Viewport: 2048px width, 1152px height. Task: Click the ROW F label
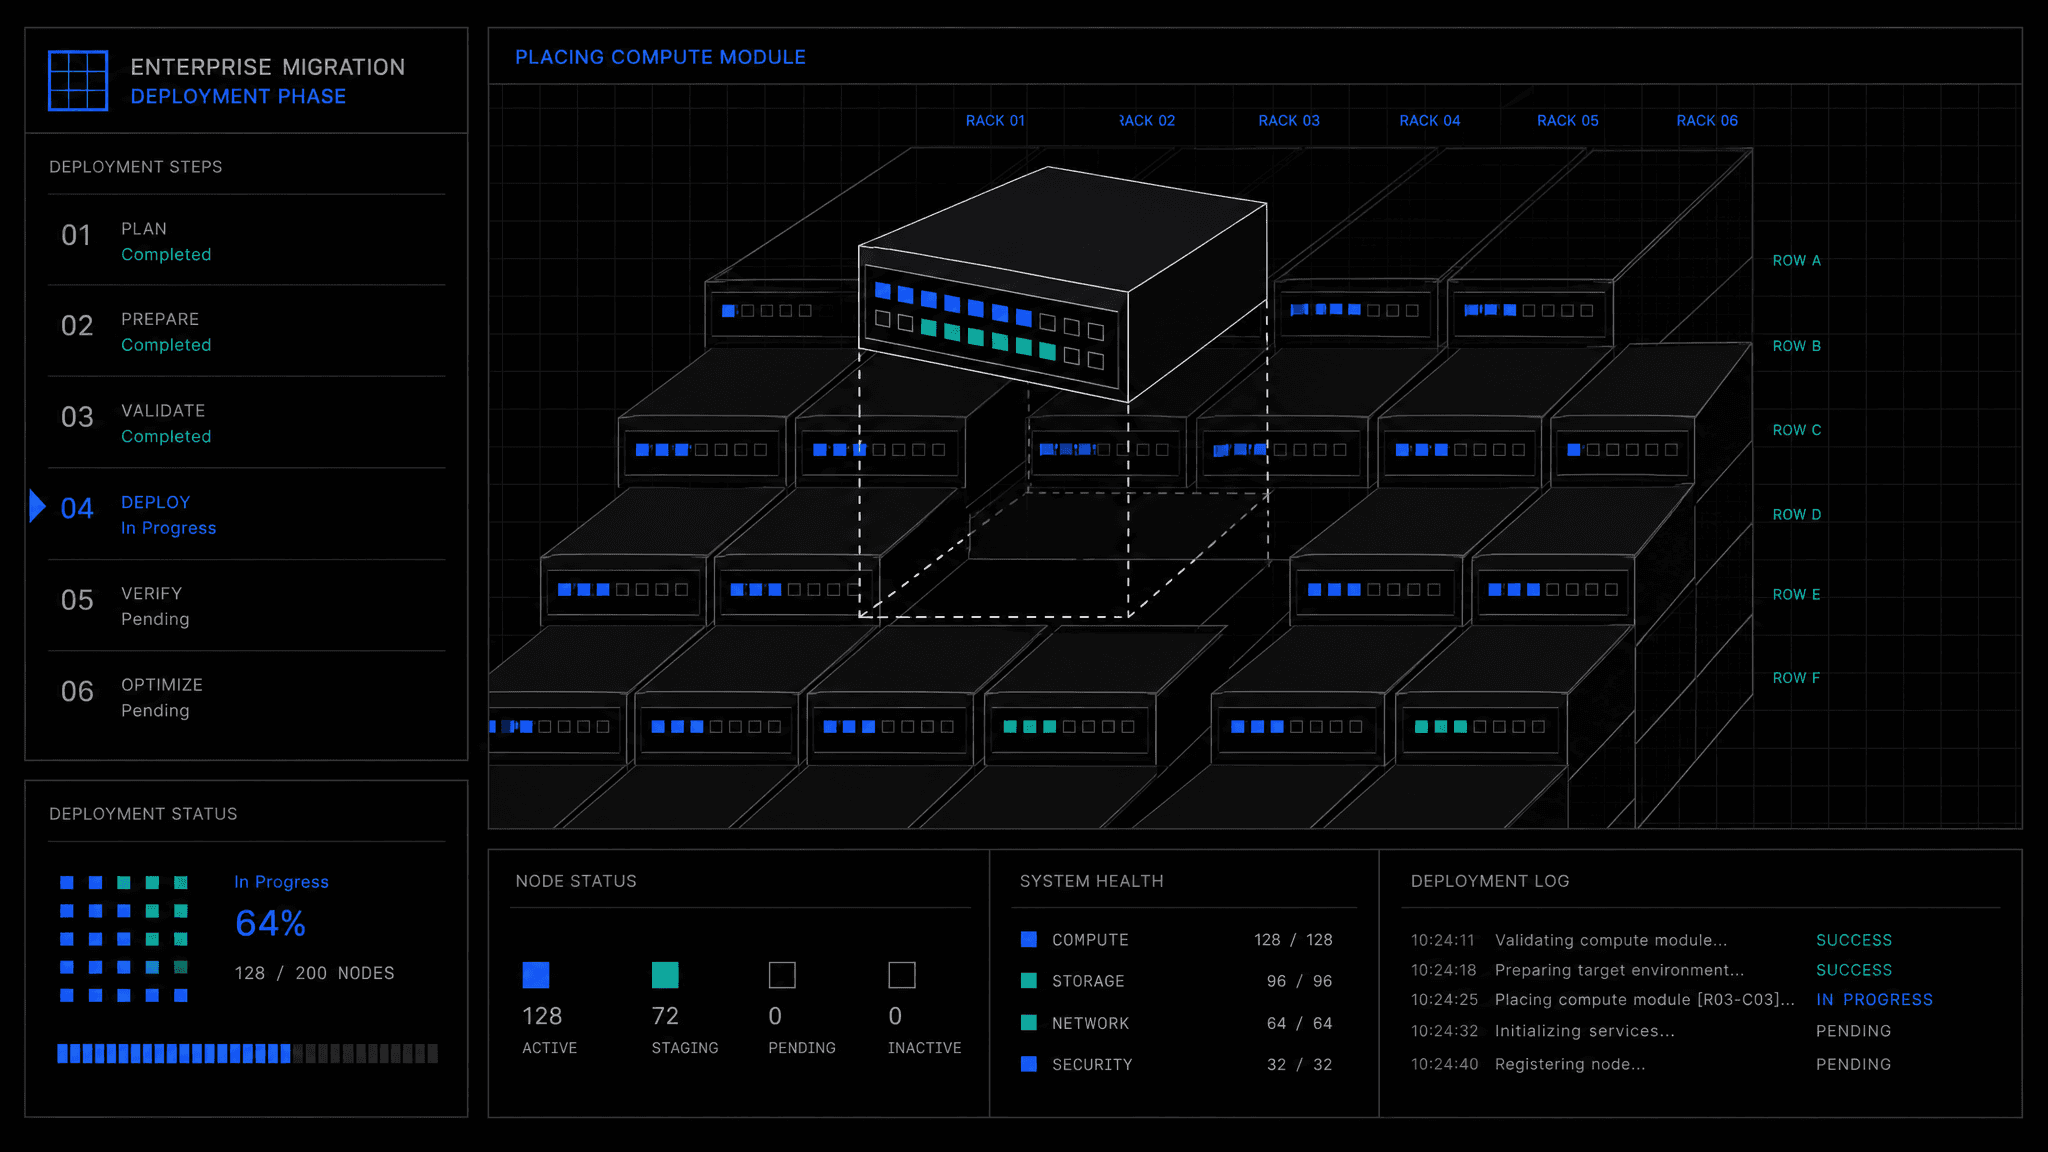coord(1797,678)
